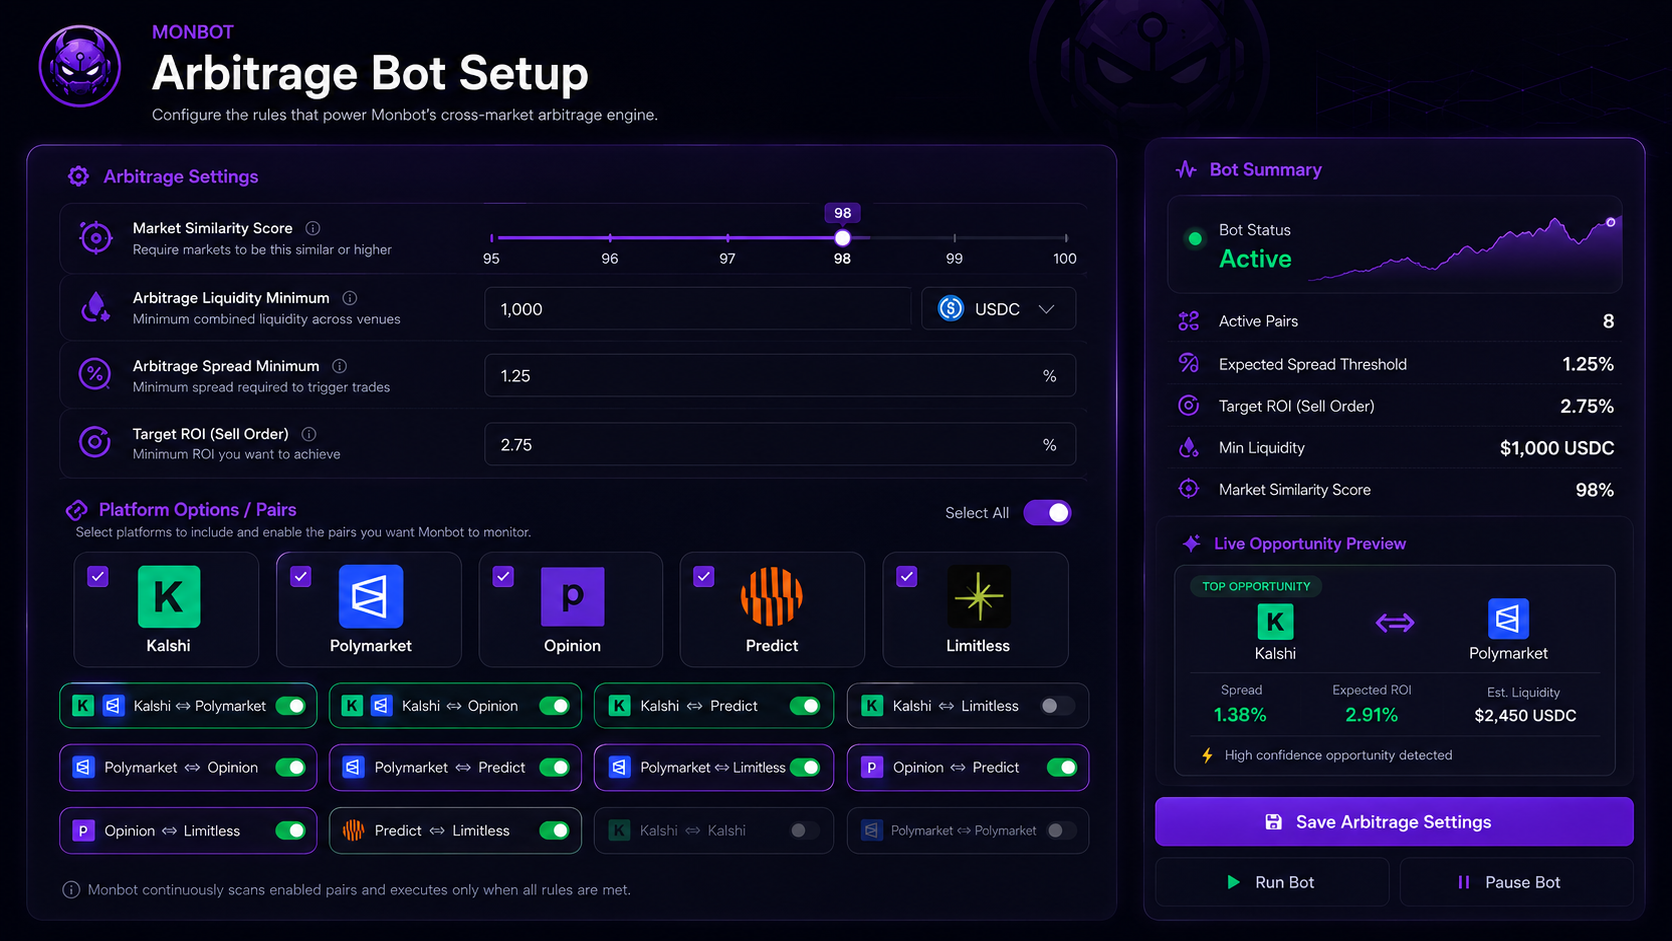Open info tooltip for Arbitrage Liquidity Minimum
The height and width of the screenshot is (941, 1672).
350,298
